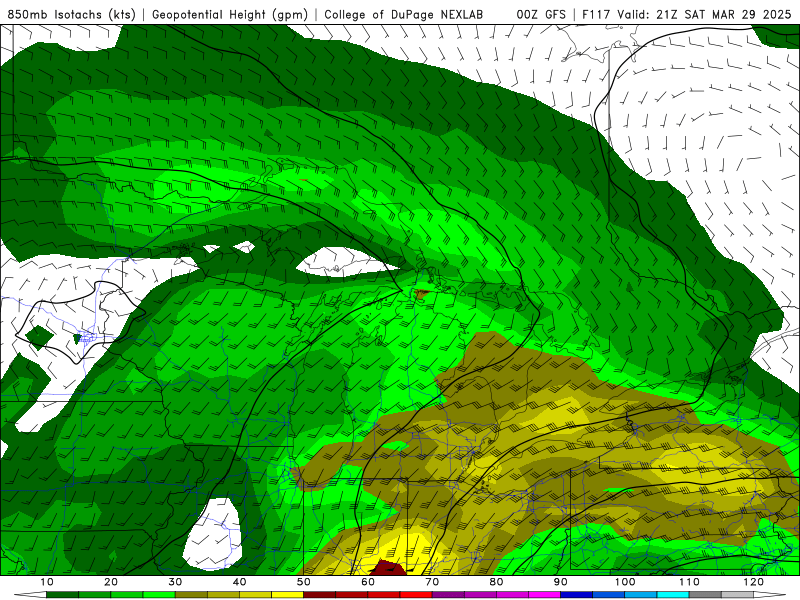
Task: Click the dark purple swatch starting at 70
Action: pyautogui.click(x=448, y=595)
